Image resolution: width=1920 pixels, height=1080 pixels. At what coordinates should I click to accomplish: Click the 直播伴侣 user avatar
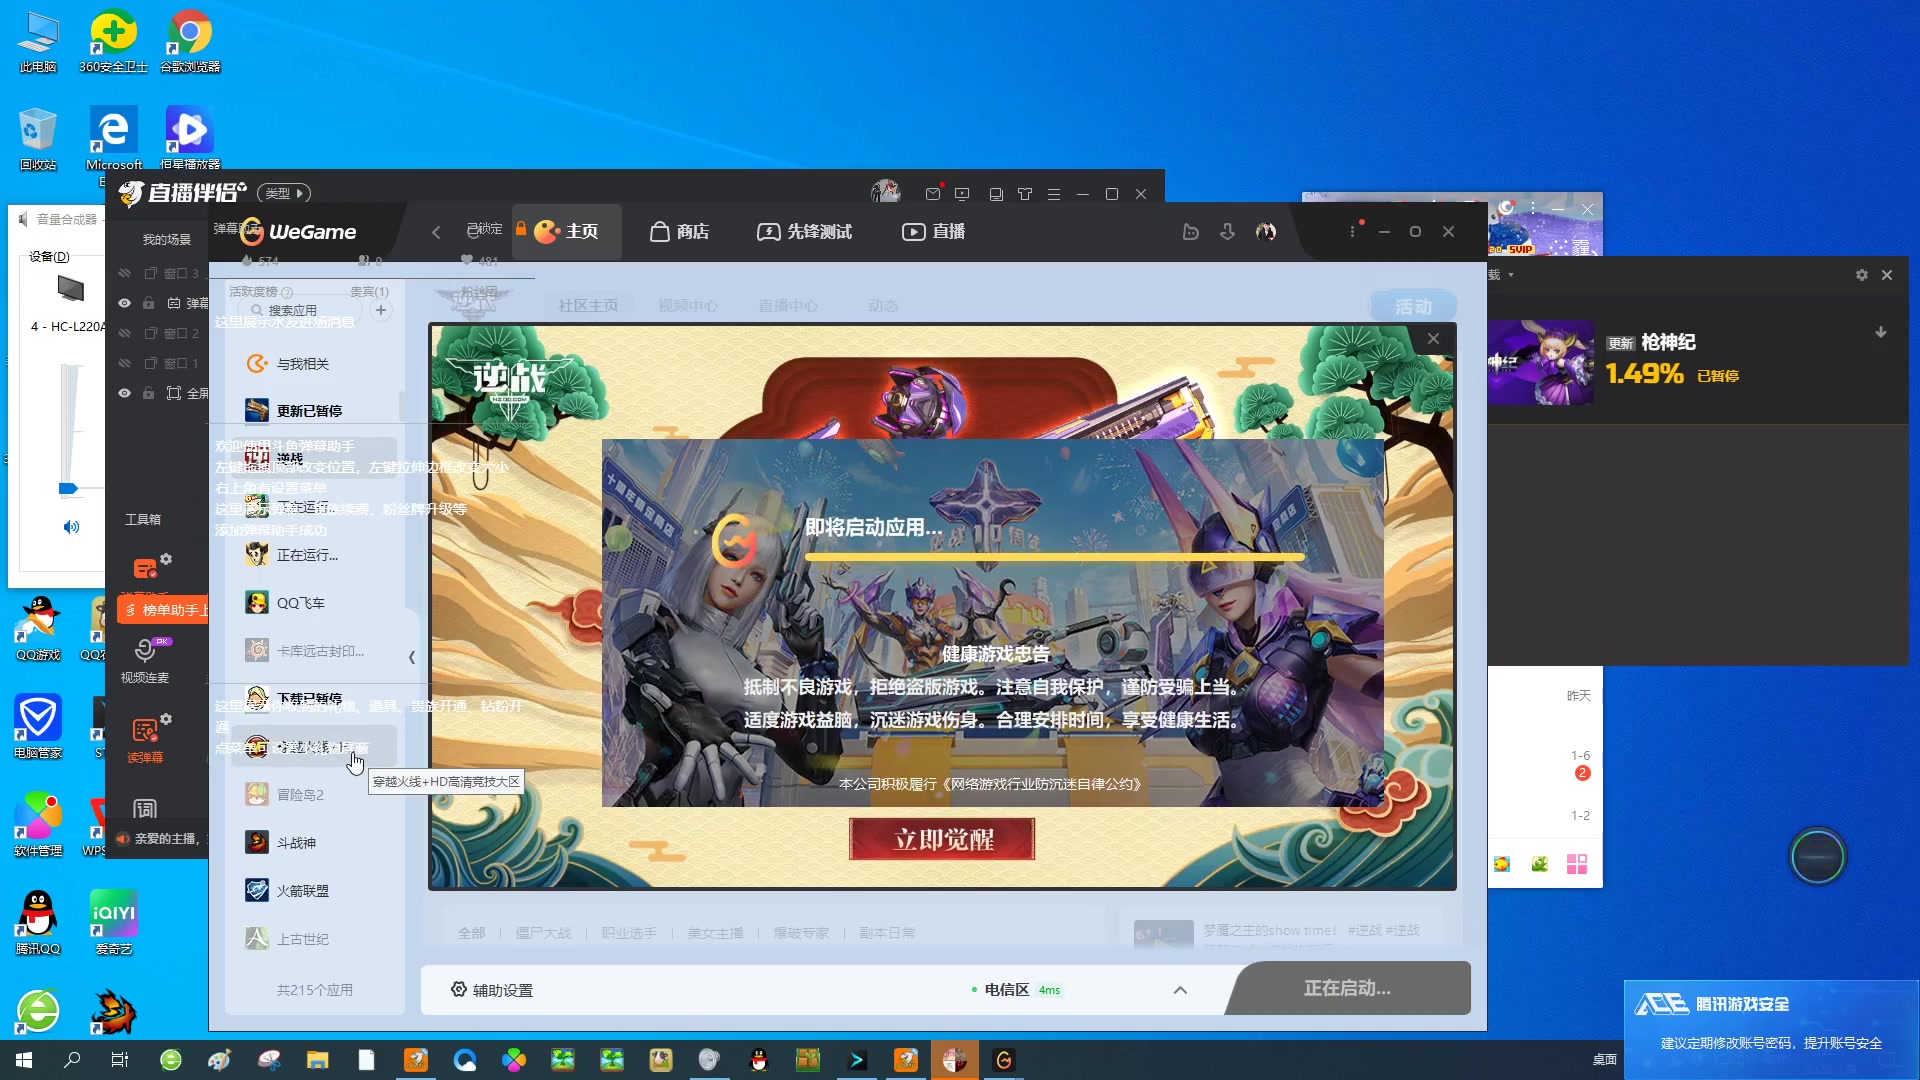pos(885,191)
